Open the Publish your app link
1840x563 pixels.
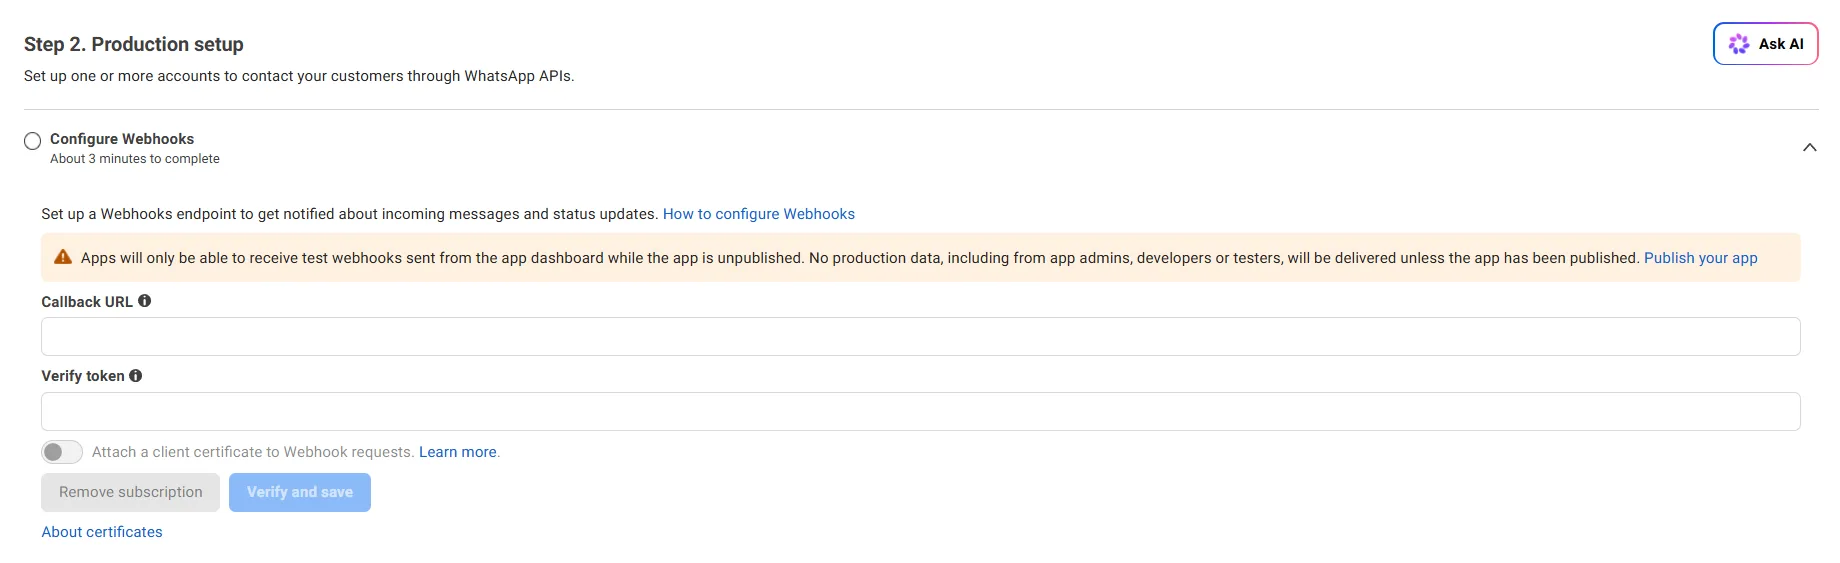pos(1700,258)
